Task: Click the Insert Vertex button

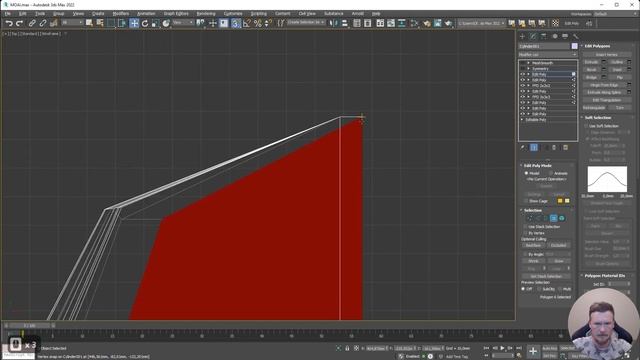Action: [x=607, y=55]
